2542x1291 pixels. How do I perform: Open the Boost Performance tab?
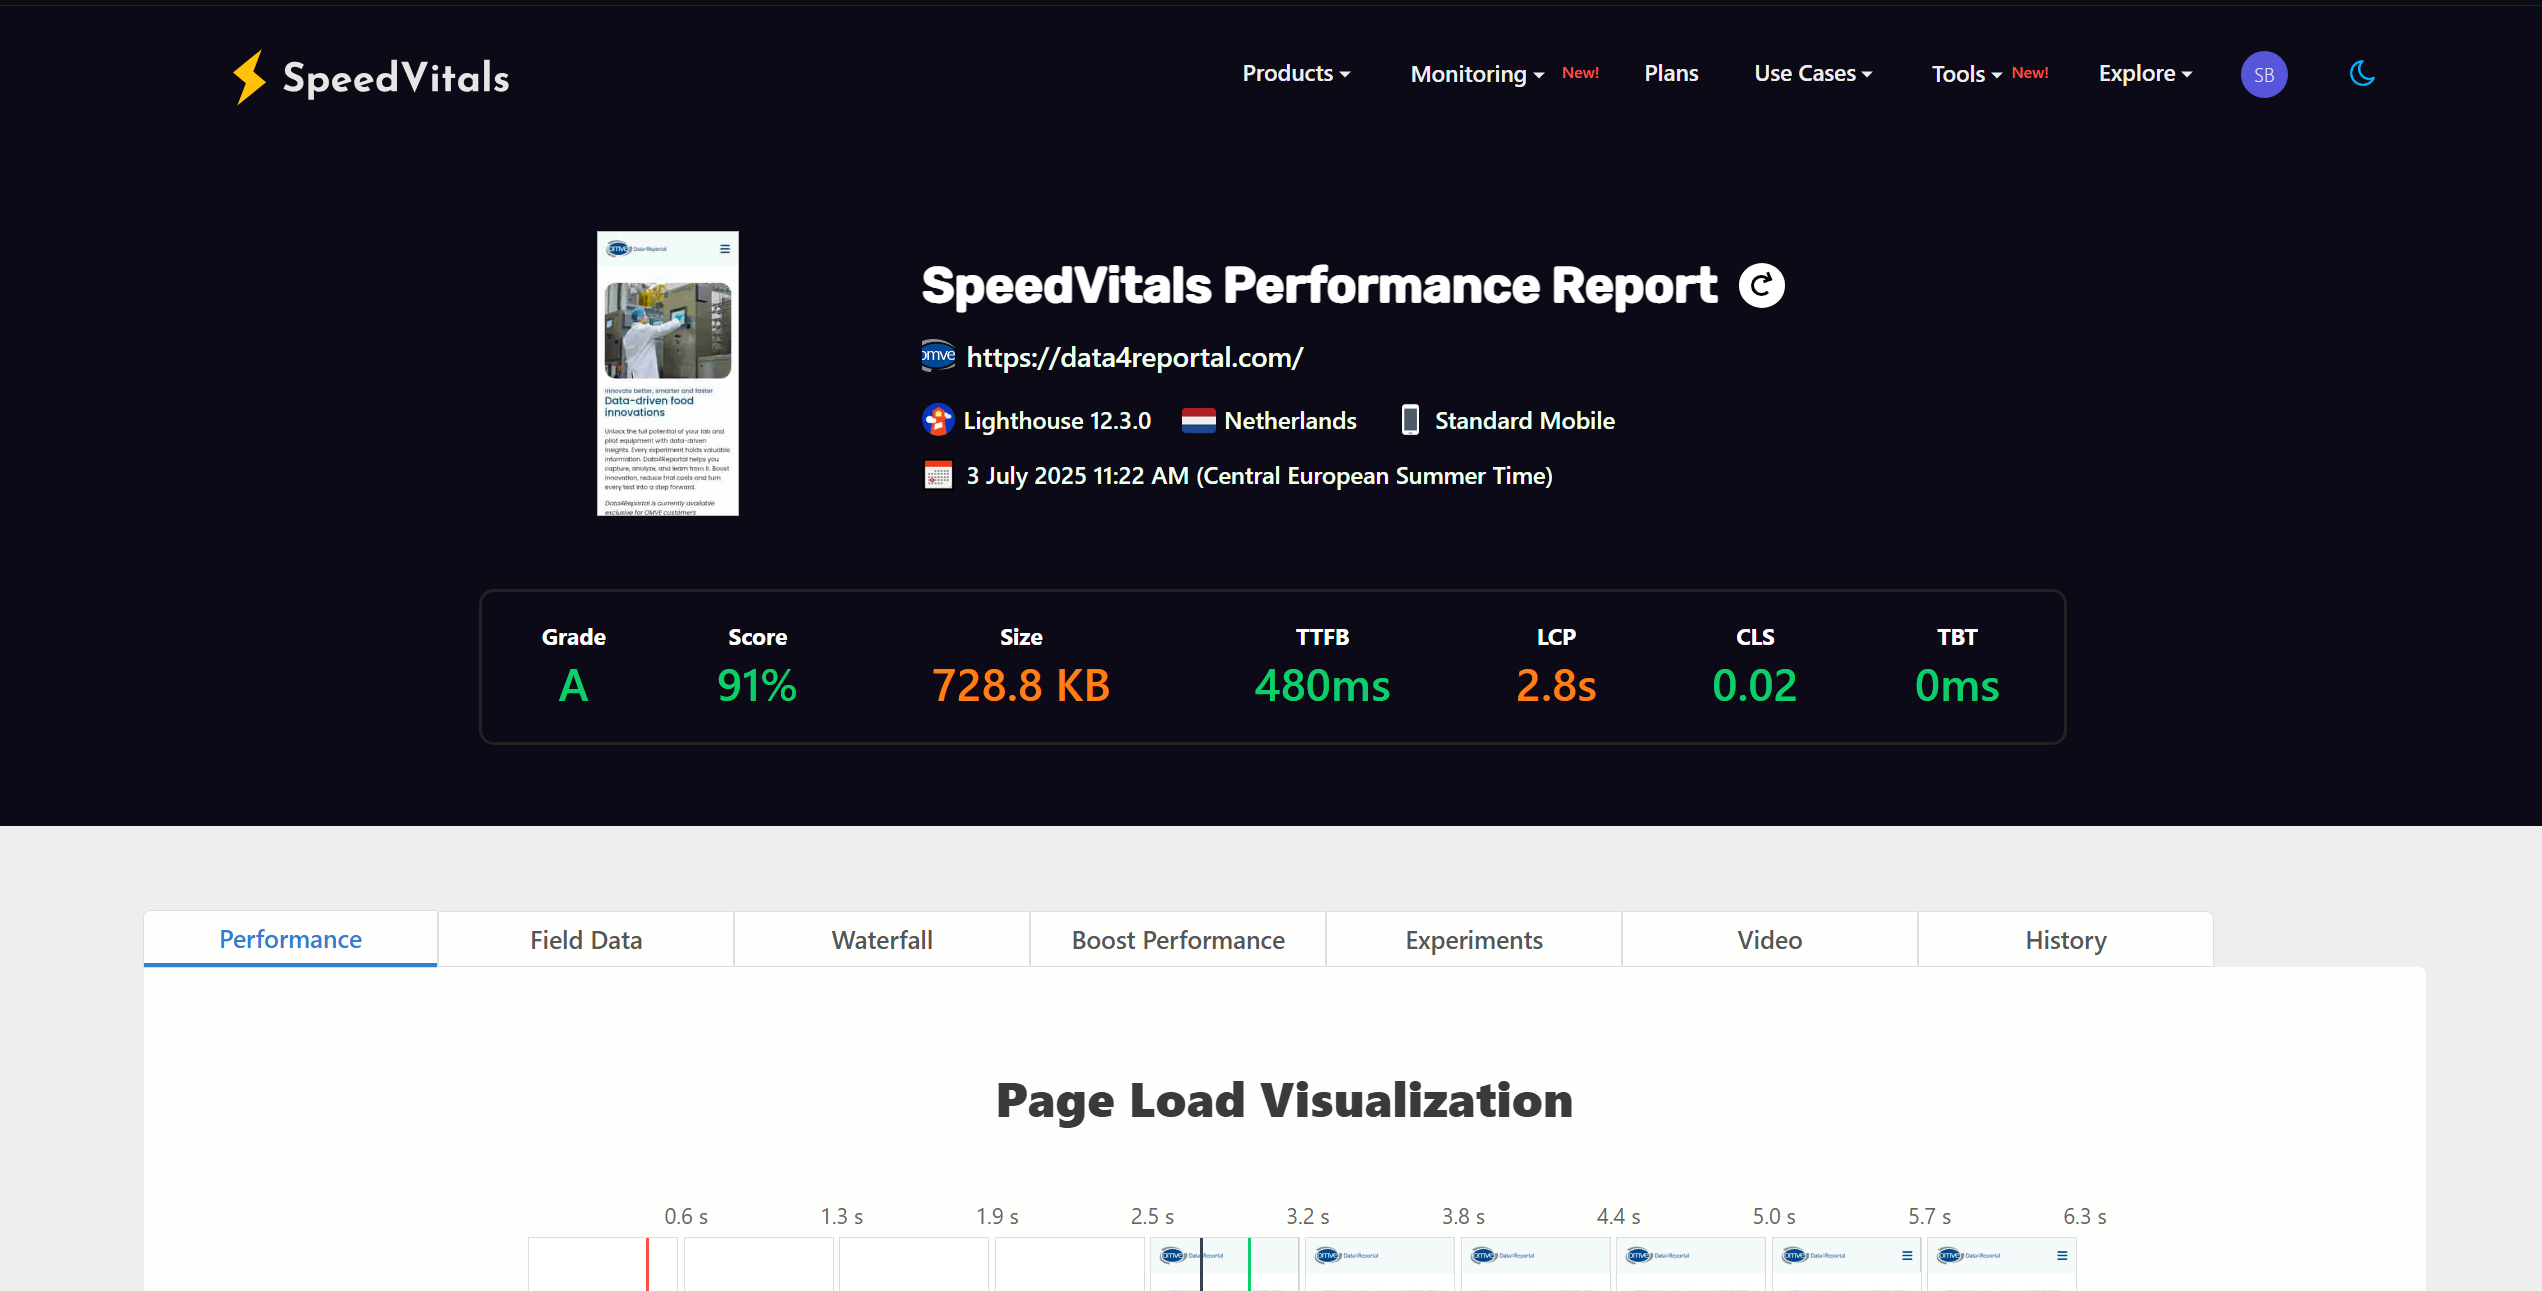pyautogui.click(x=1178, y=939)
